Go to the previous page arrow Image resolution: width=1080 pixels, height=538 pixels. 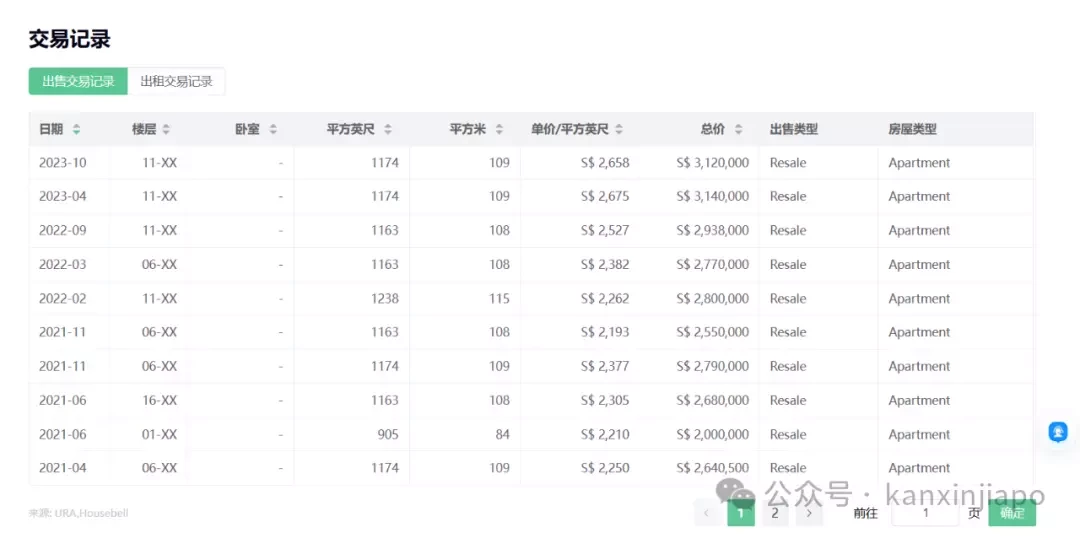(706, 513)
